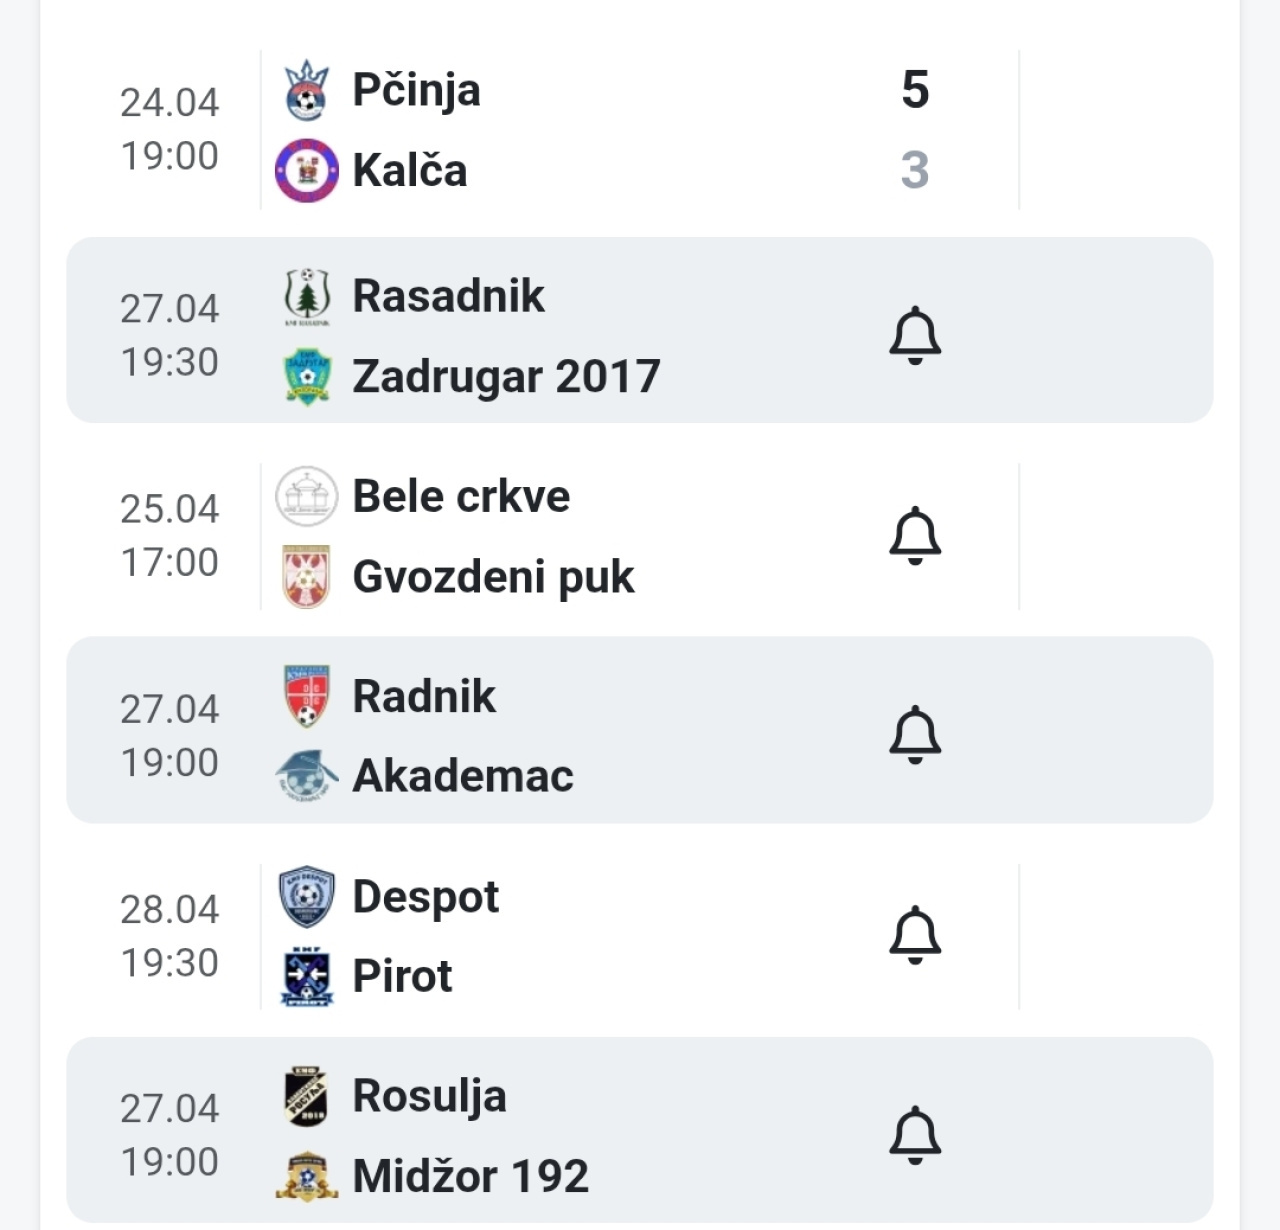Viewport: 1280px width, 1230px height.
Task: Click the Zadrugar 2017 green crest
Action: point(306,376)
